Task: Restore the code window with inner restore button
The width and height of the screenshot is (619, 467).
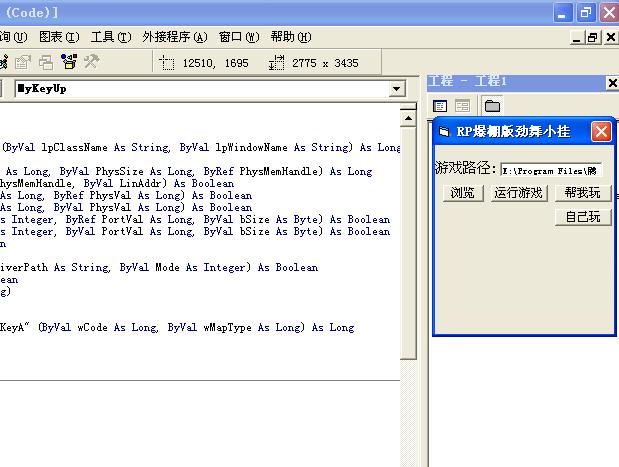Action: coord(593,37)
